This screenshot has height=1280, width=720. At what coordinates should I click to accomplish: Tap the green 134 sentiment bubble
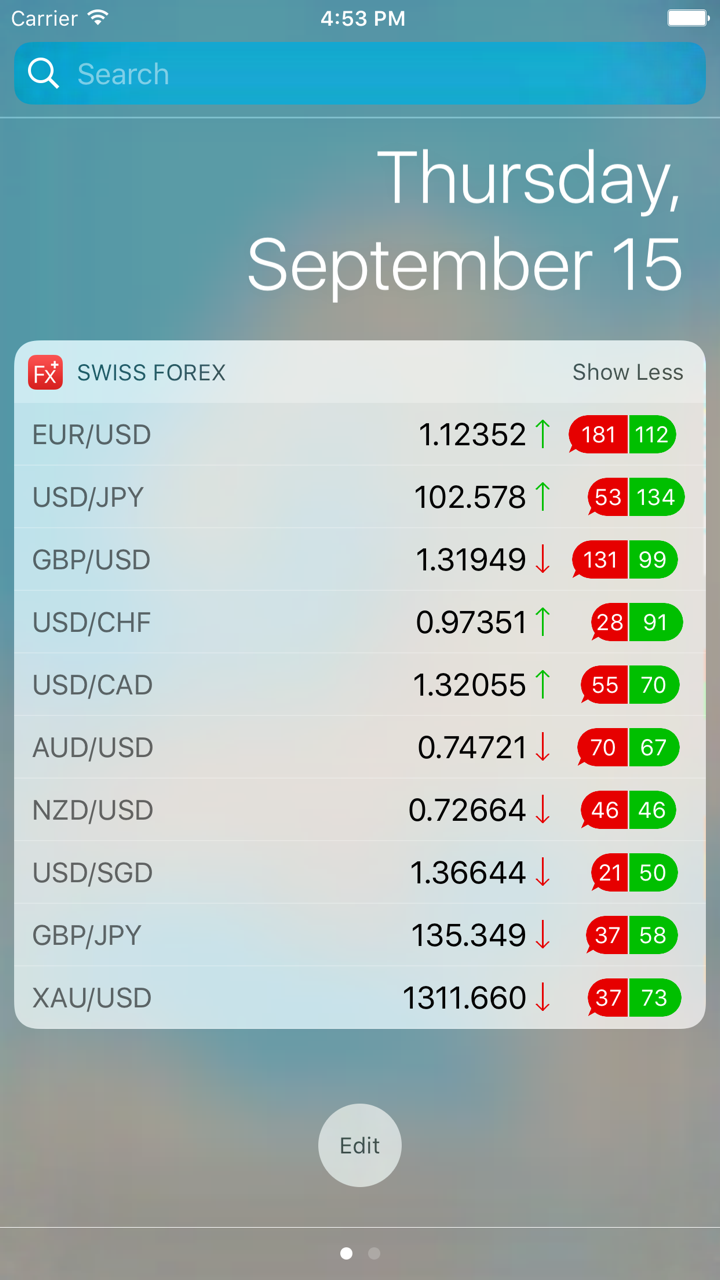656,497
